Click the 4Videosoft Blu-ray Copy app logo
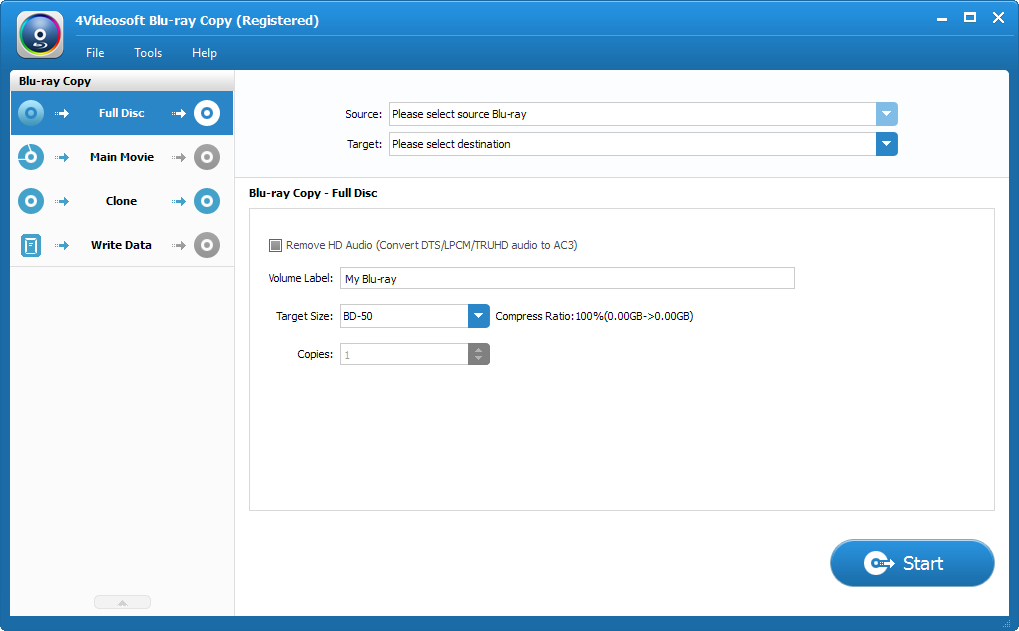Image resolution: width=1019 pixels, height=631 pixels. click(x=40, y=35)
